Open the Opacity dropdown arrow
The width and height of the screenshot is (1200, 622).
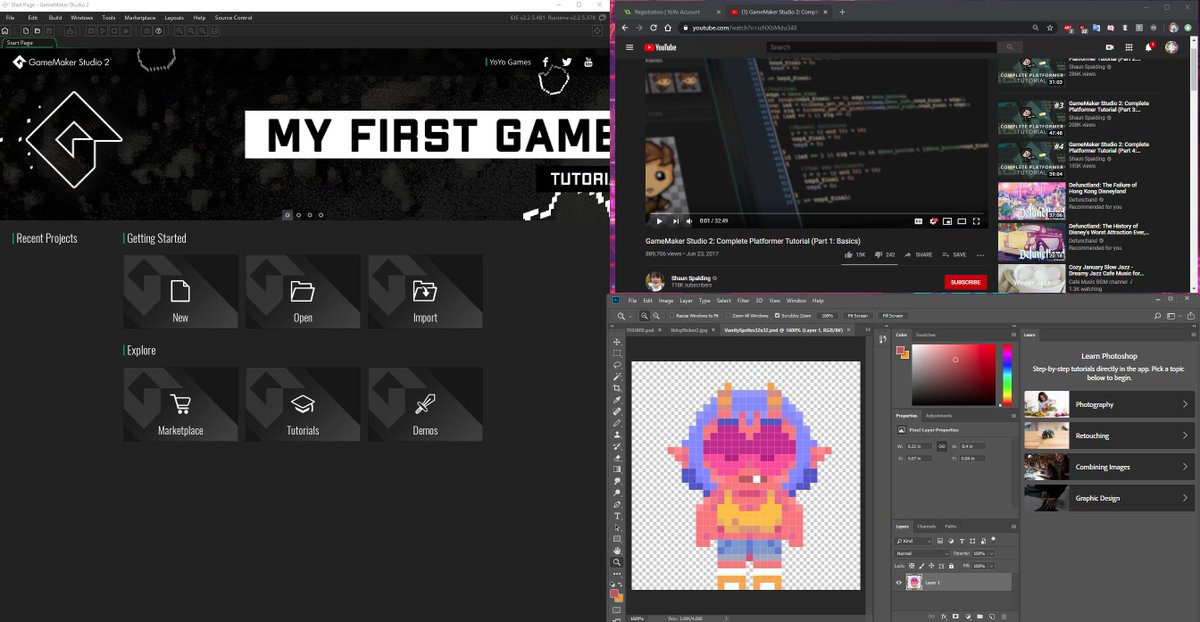991,554
